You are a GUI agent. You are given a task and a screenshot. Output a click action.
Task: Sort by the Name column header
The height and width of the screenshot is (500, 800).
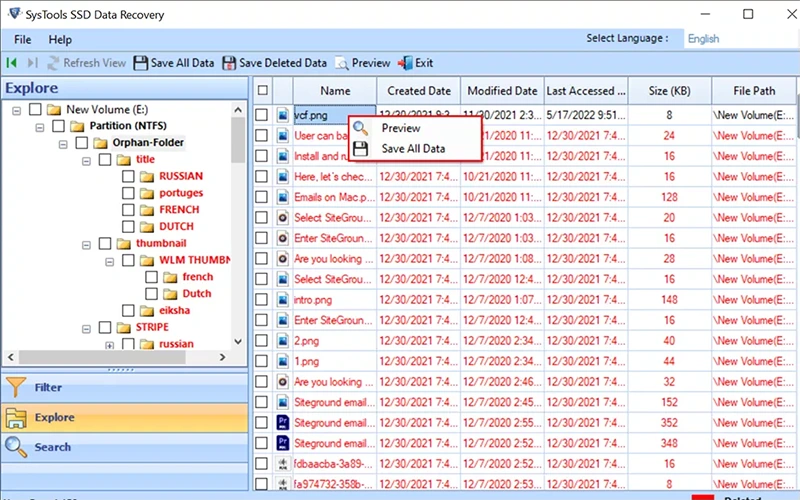335,91
